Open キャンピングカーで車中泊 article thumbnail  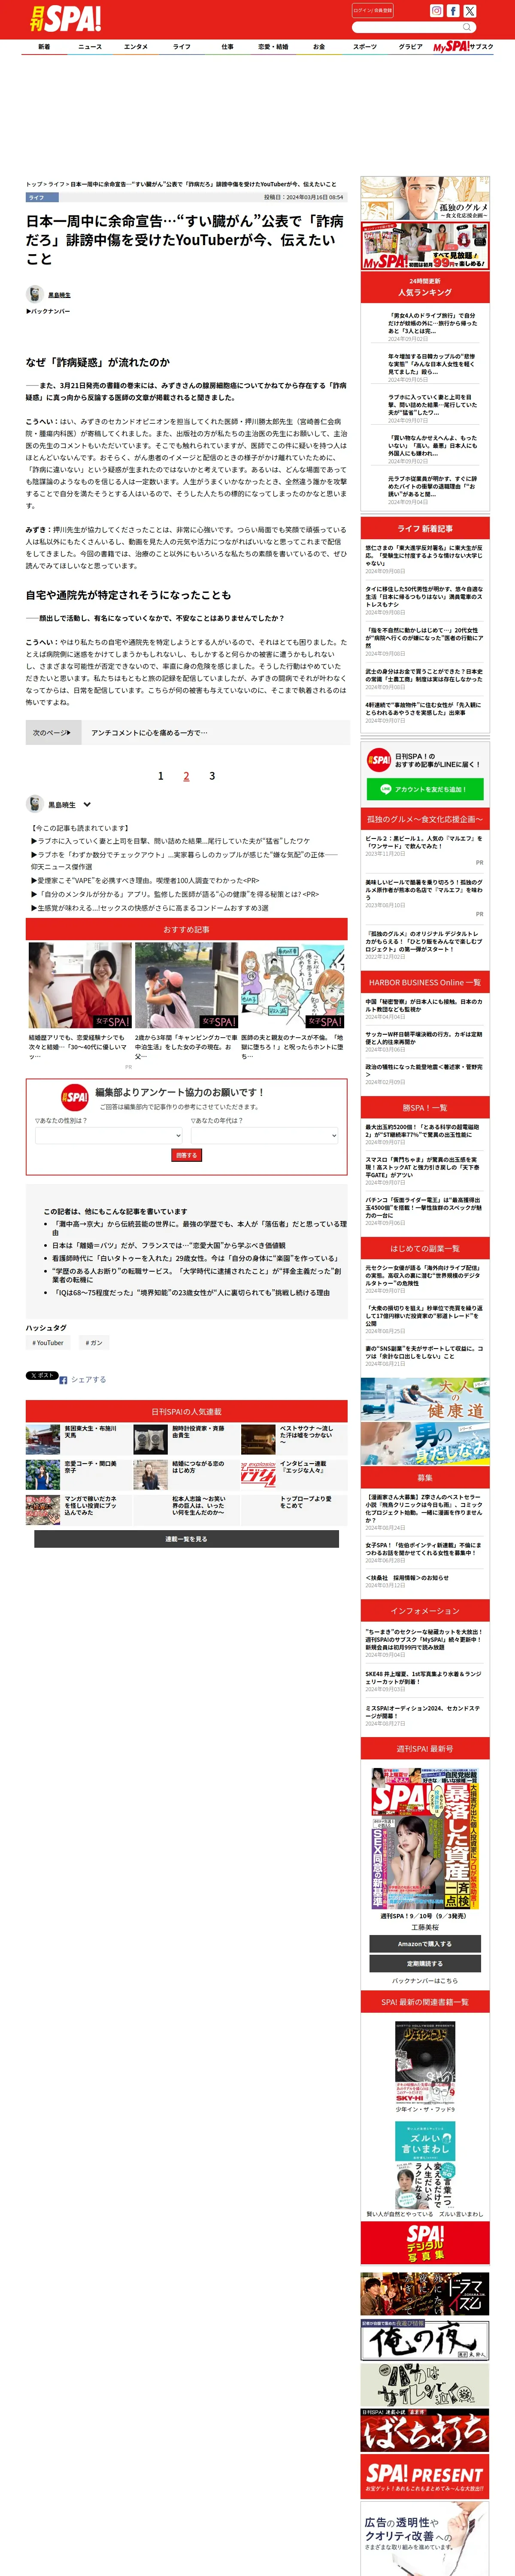click(187, 985)
